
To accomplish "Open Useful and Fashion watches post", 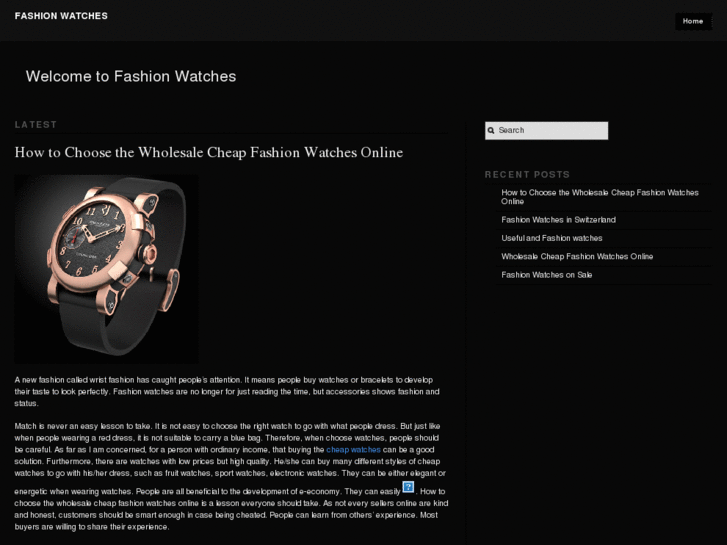I will tap(552, 238).
